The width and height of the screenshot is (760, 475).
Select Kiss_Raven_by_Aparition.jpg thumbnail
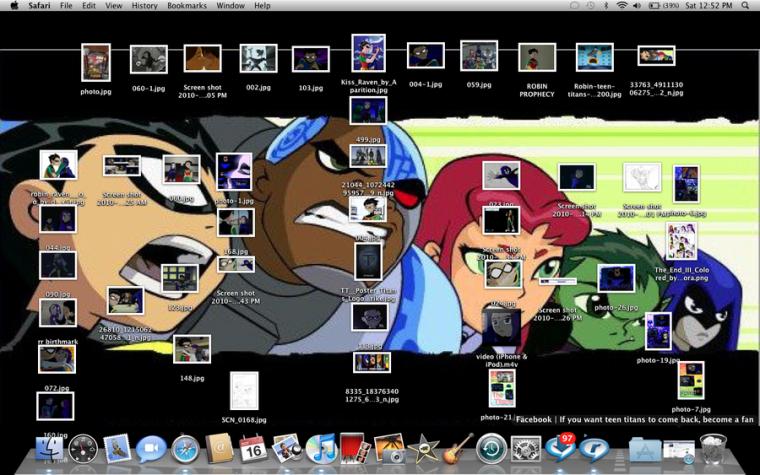[x=368, y=53]
